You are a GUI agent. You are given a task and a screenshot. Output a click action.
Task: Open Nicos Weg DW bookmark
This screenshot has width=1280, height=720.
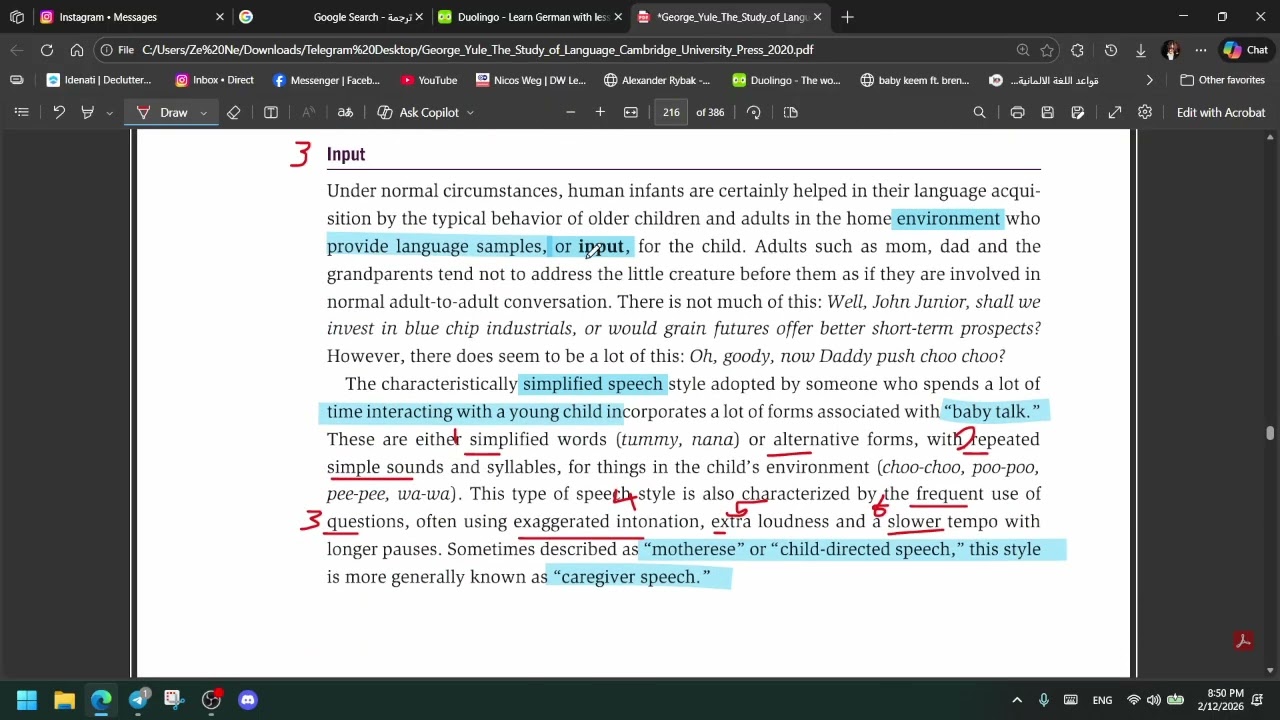point(529,80)
